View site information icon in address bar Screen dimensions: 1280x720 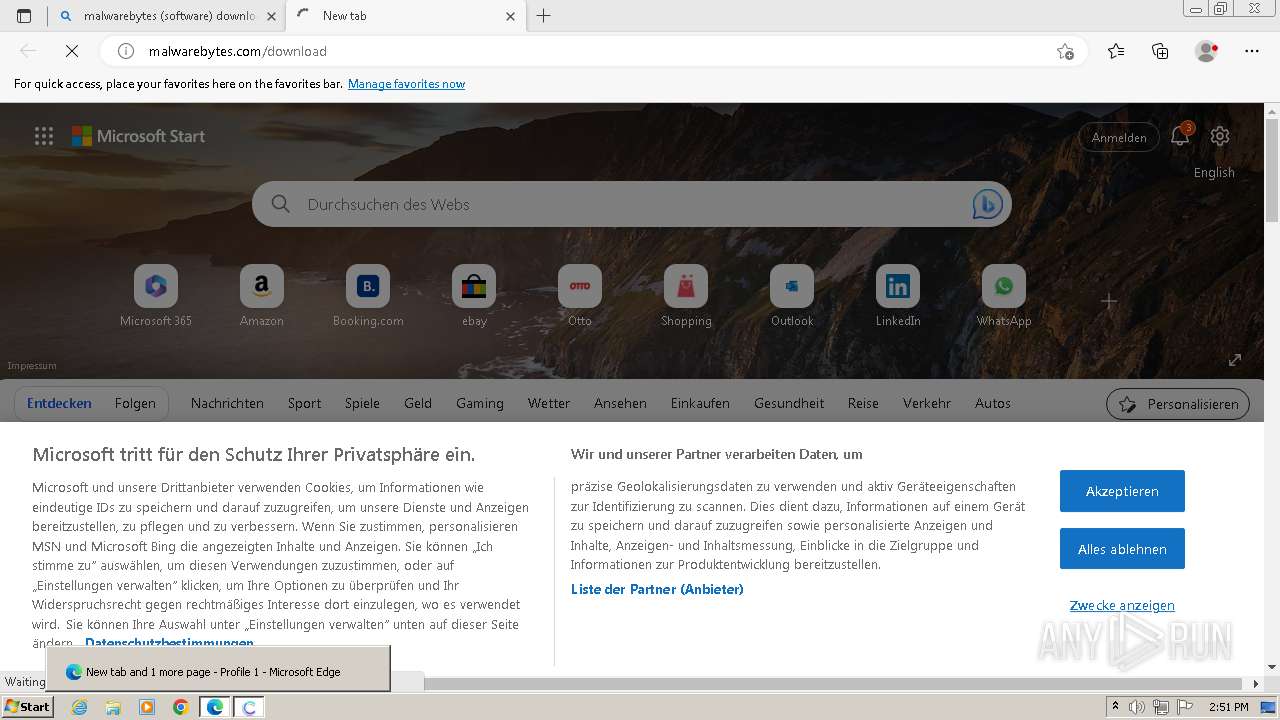click(x=126, y=51)
